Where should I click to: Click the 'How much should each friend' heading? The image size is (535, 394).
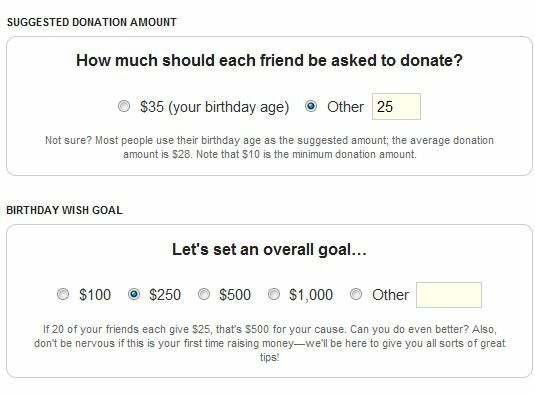pyautogui.click(x=269, y=61)
